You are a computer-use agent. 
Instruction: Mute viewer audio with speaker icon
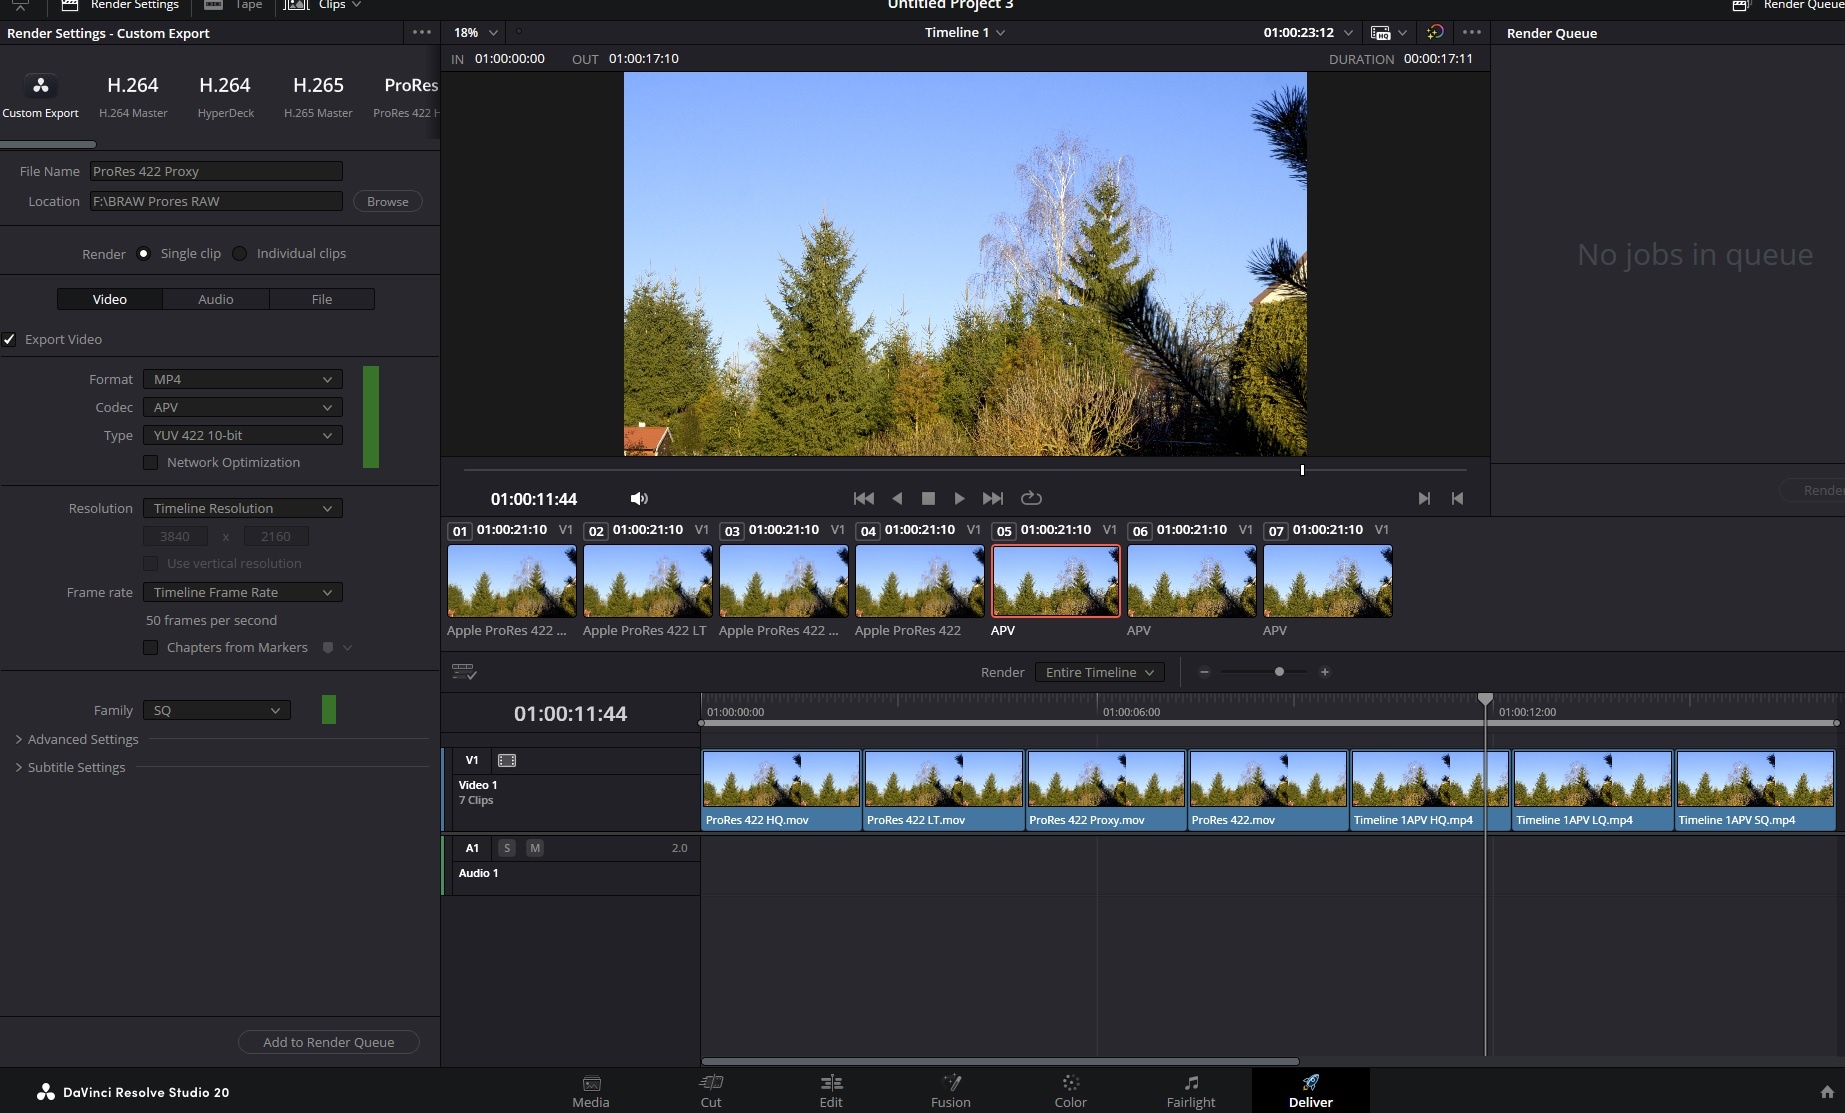pyautogui.click(x=639, y=498)
